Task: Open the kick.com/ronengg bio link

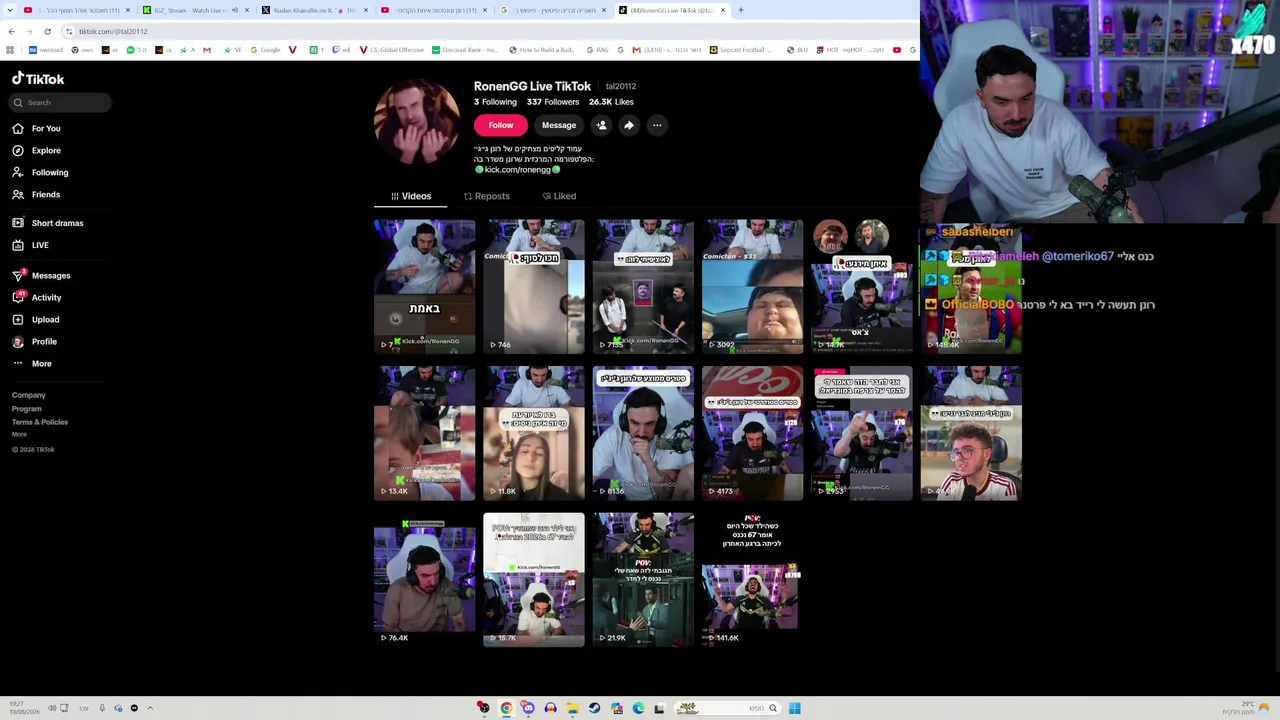Action: coord(517,170)
